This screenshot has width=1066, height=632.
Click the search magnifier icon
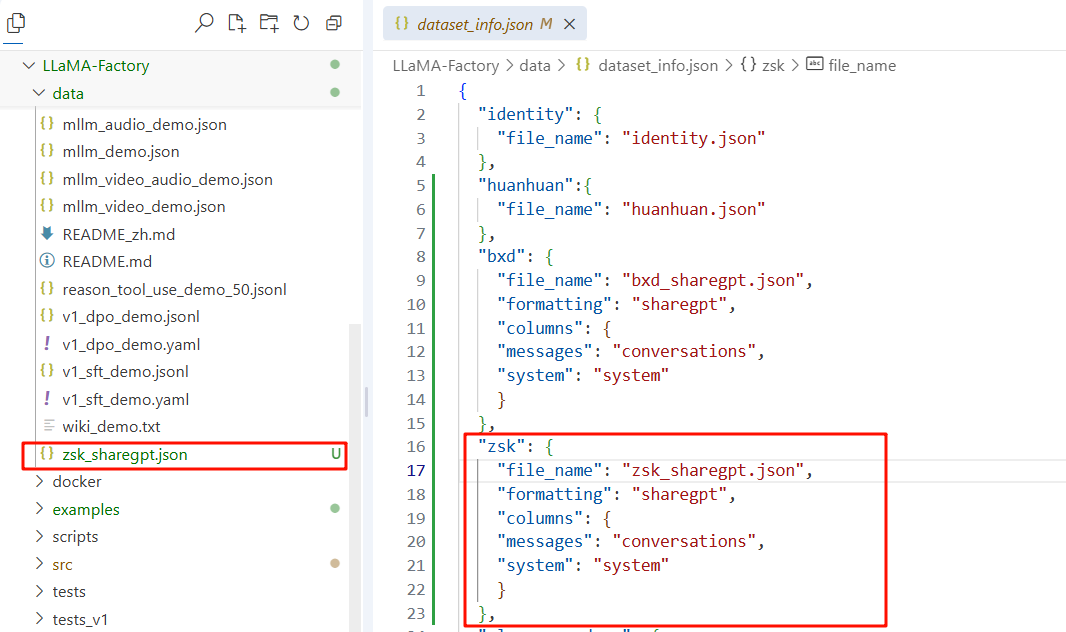point(204,23)
